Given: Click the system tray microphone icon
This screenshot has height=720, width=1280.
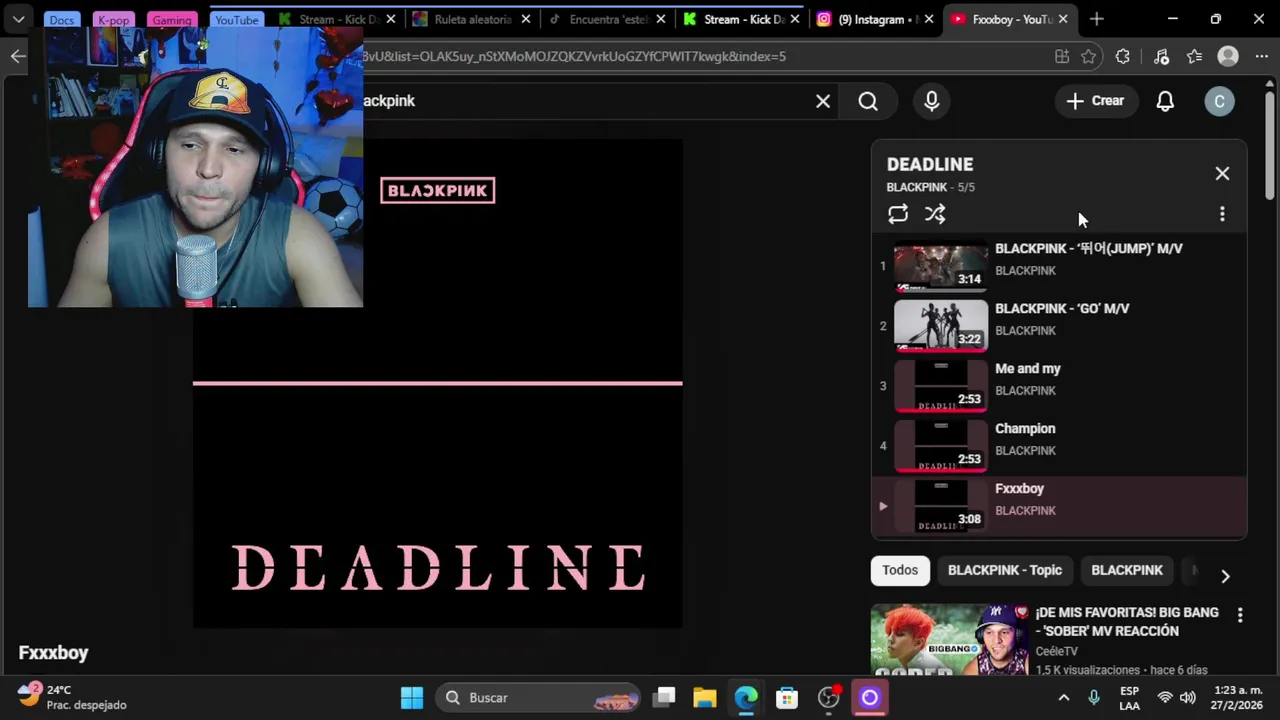Looking at the screenshot, I should point(1093,698).
